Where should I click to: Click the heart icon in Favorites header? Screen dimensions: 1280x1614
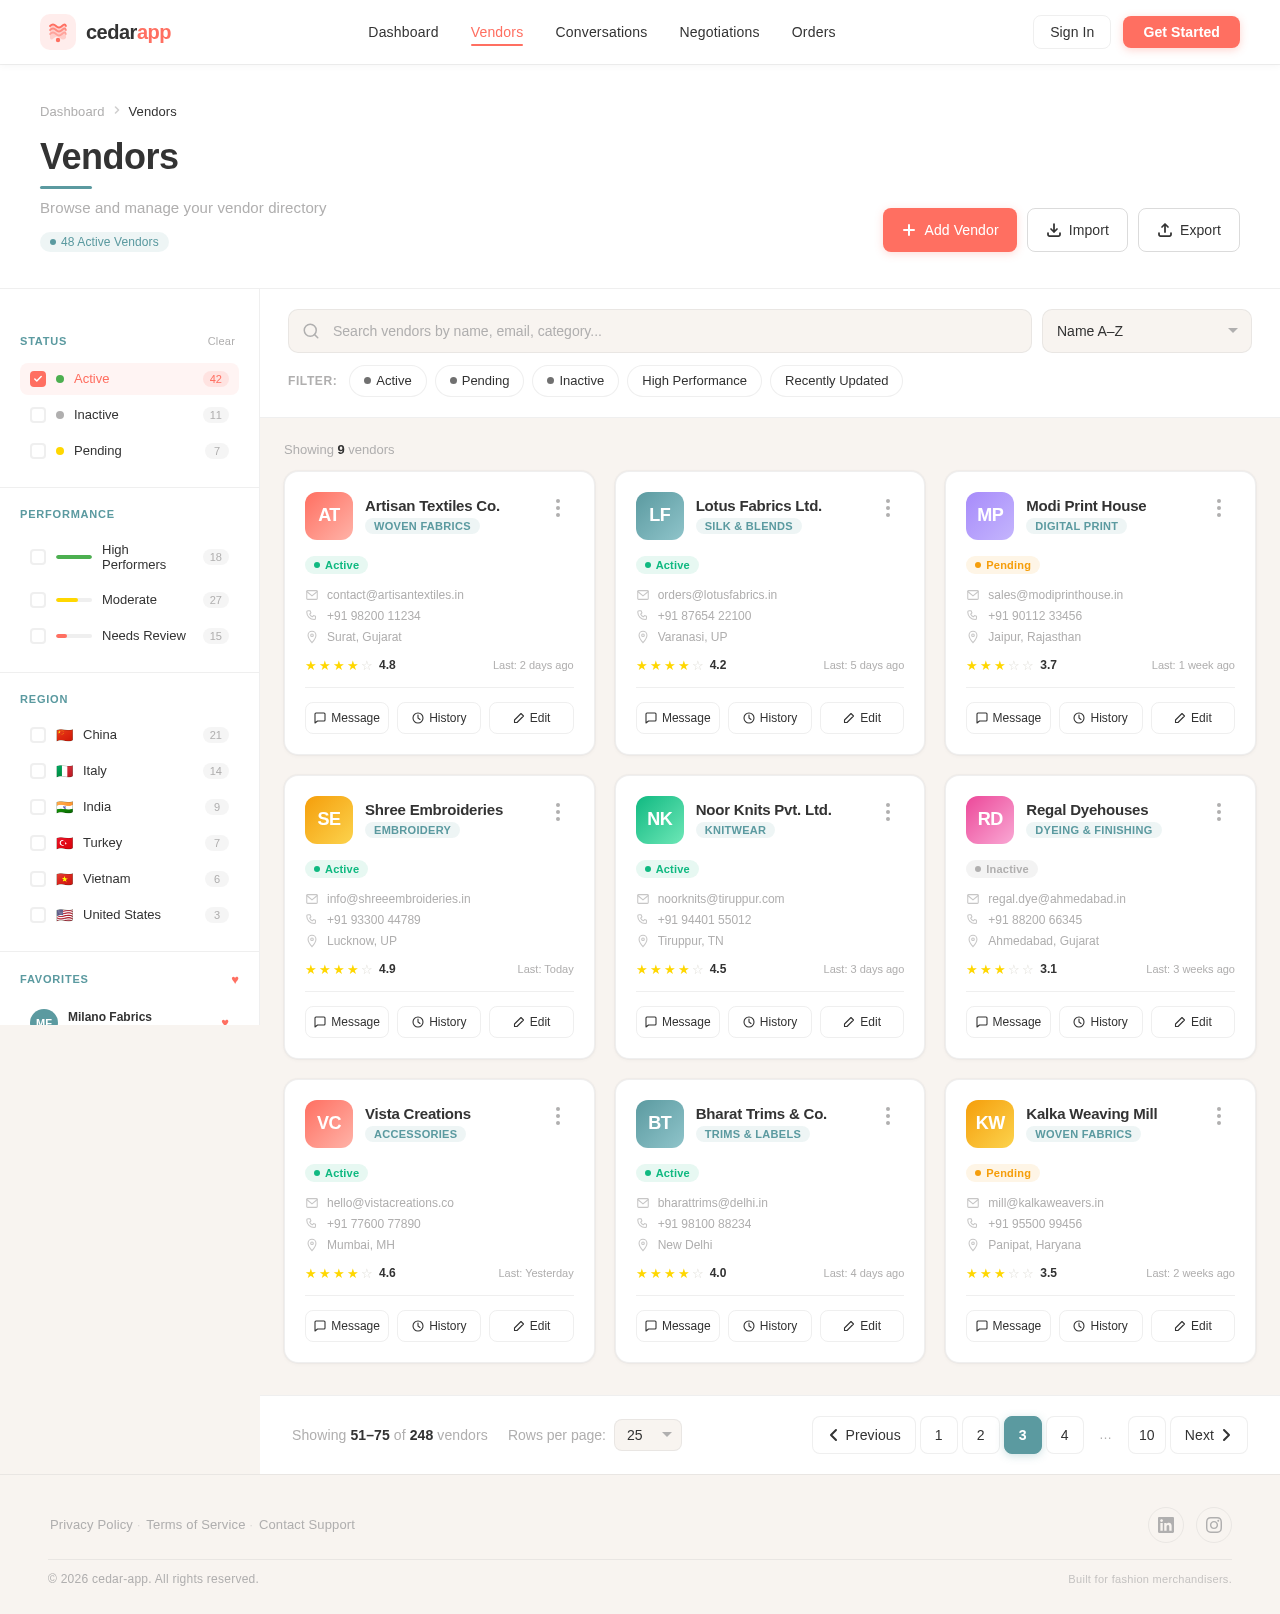(x=235, y=980)
